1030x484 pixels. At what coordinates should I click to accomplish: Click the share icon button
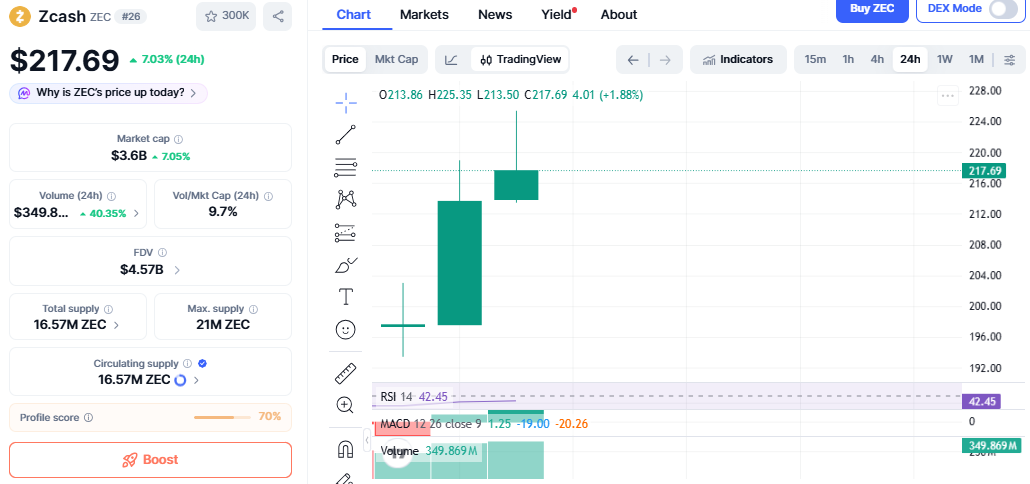click(278, 16)
